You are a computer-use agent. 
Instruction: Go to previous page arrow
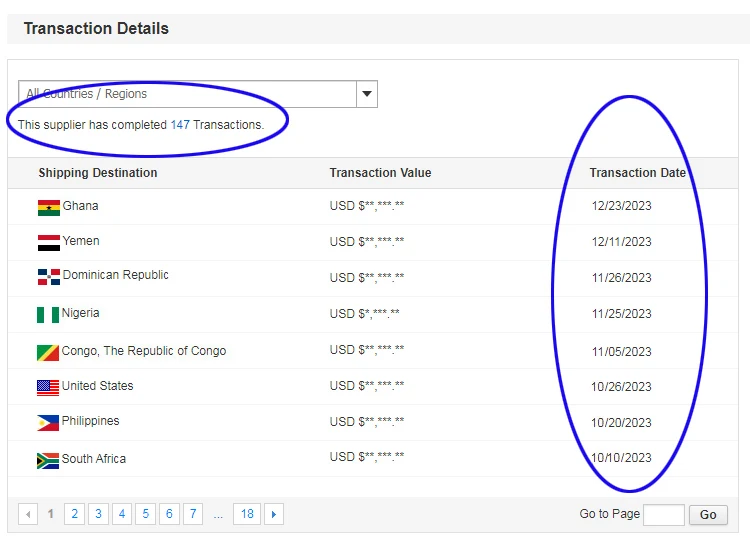point(28,514)
